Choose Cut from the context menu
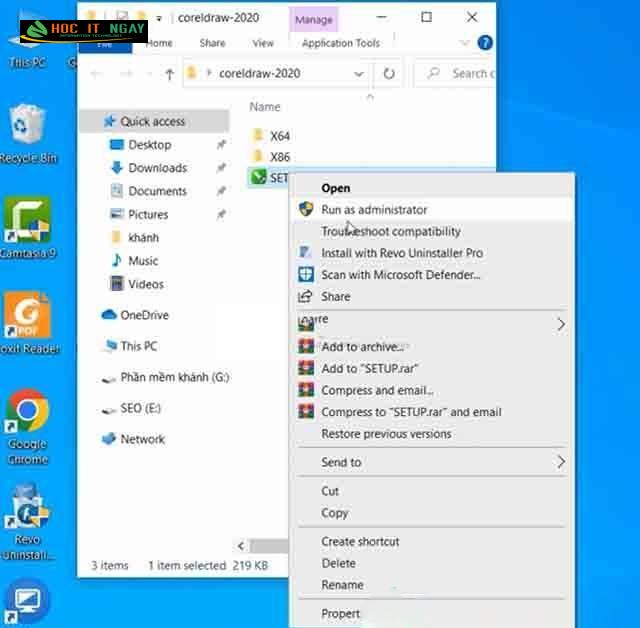The height and width of the screenshot is (628, 640). 431,491
